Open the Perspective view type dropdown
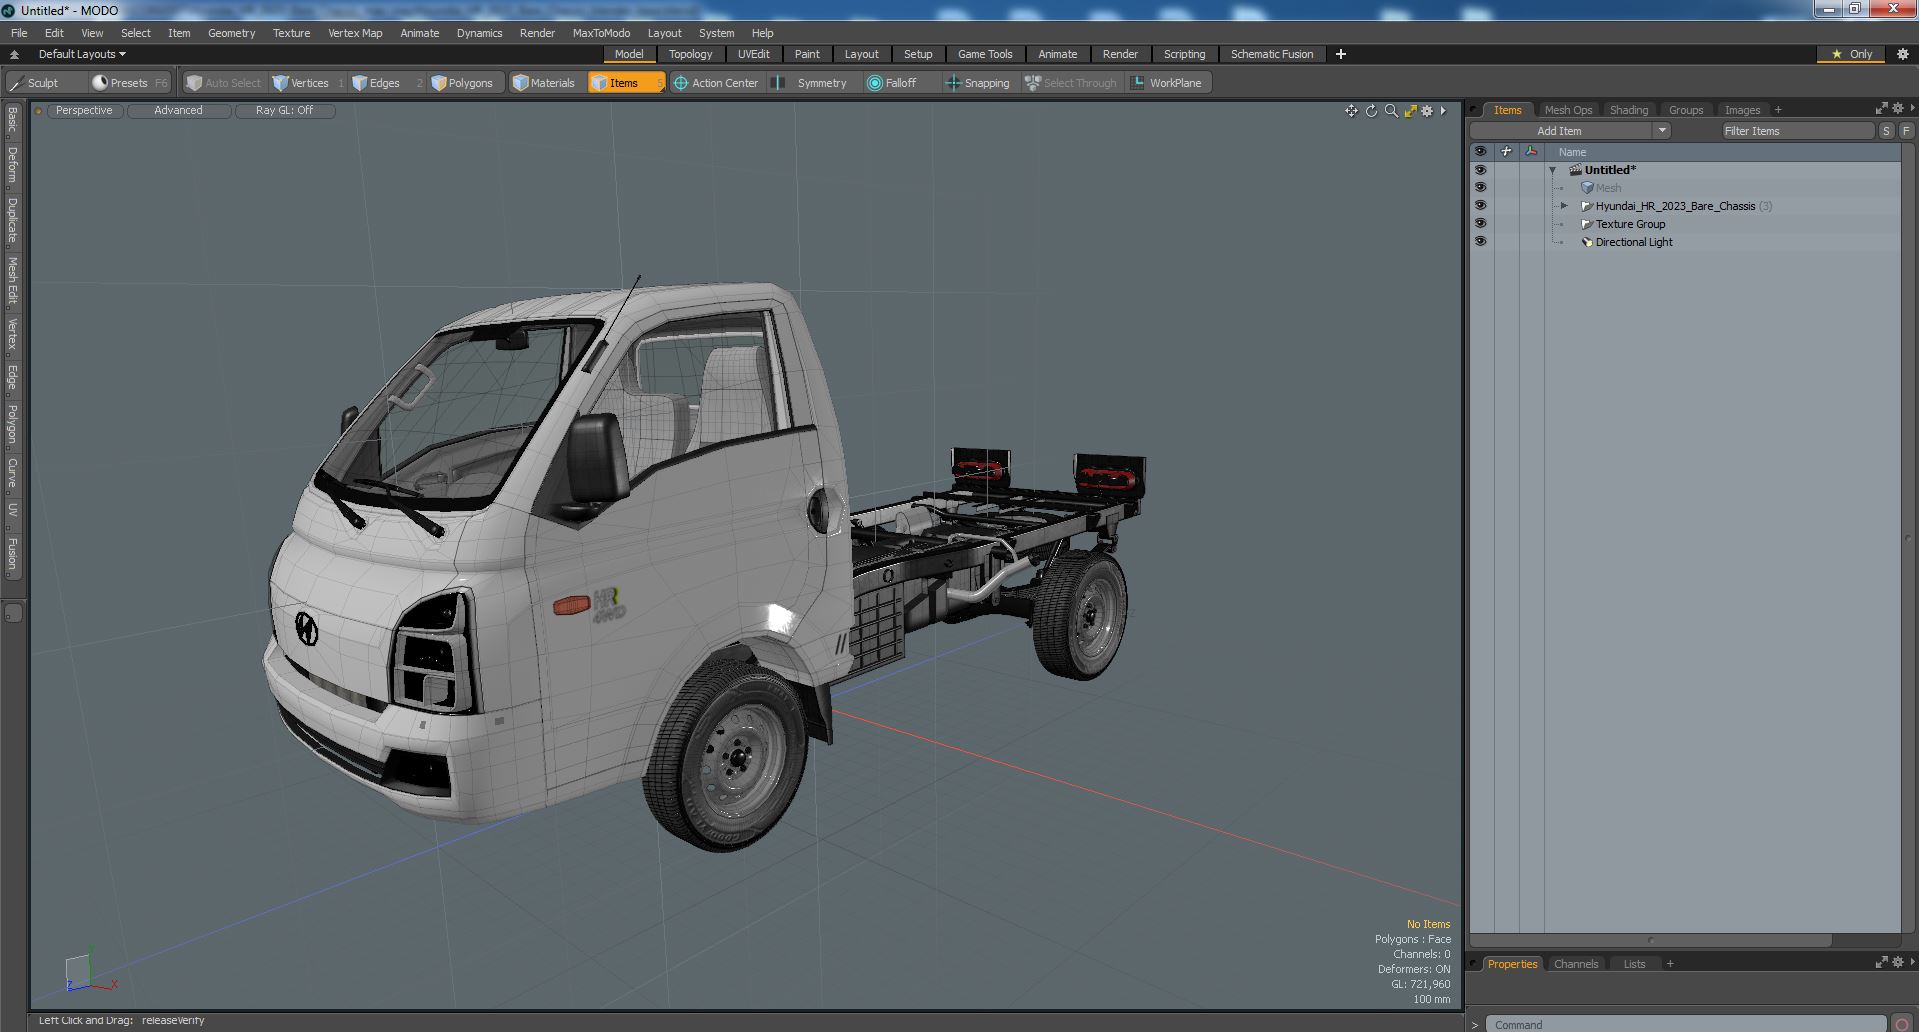Screen dimensions: 1919x1032 (84, 111)
